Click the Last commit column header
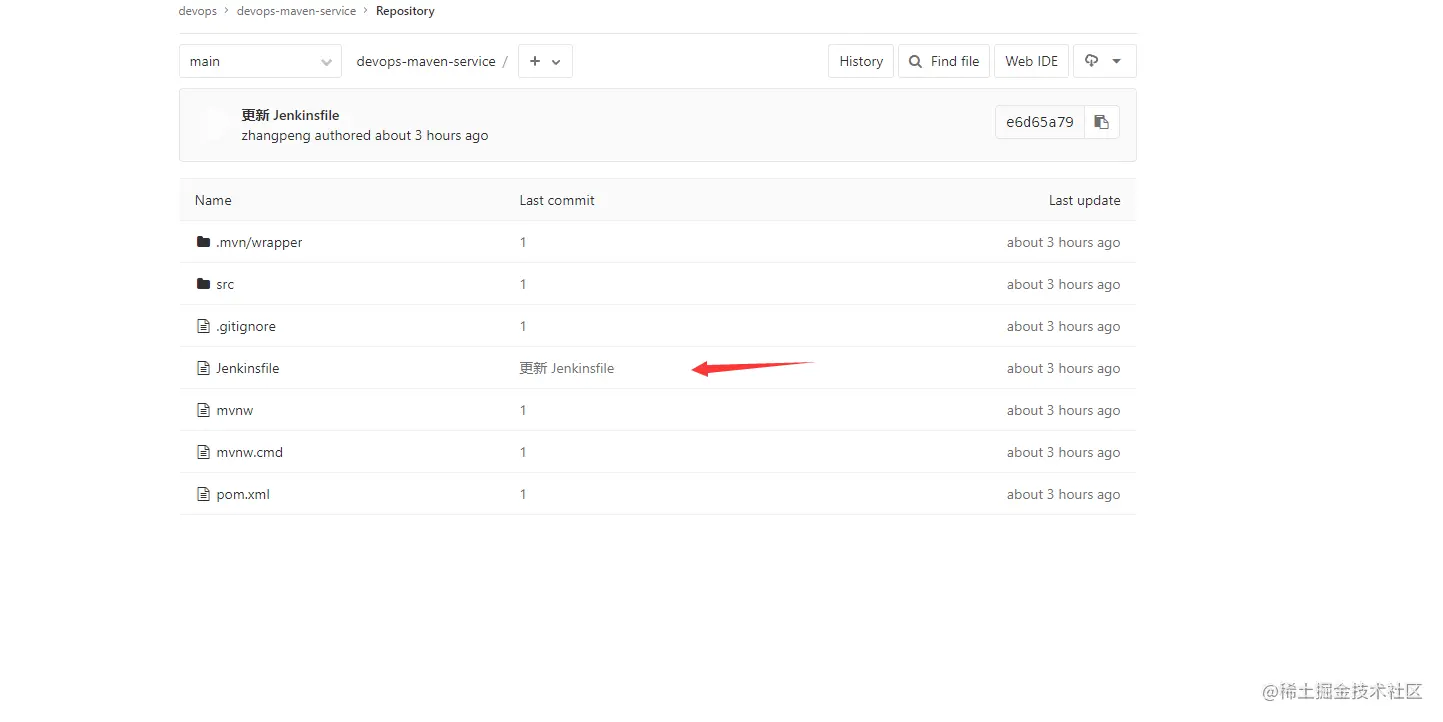Viewport: 1443px width, 722px height. (x=557, y=200)
